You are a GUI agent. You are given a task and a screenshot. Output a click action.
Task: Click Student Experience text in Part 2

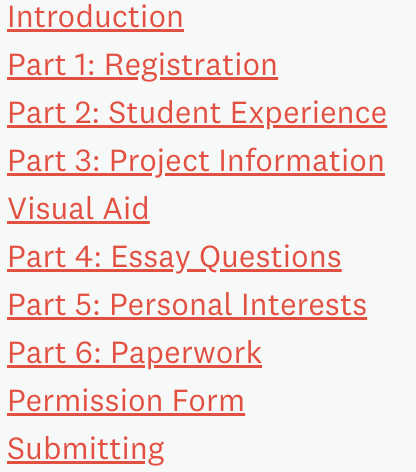coord(248,114)
